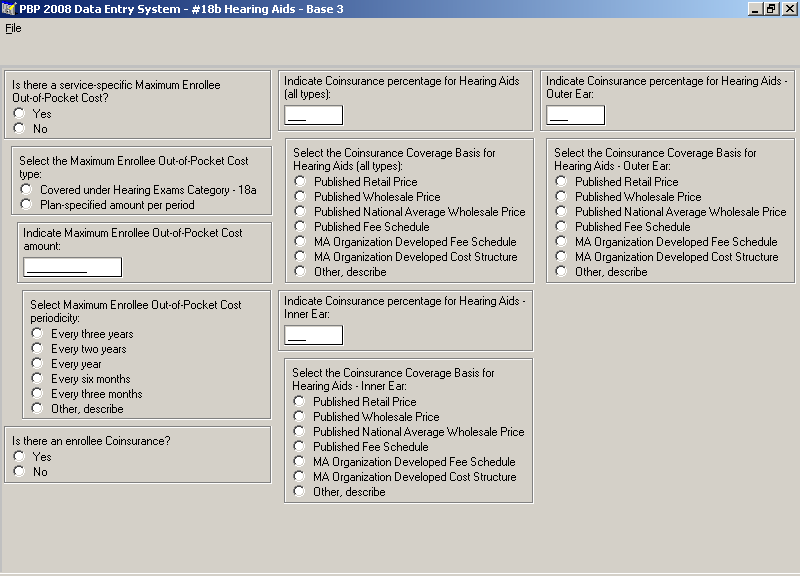Click the application icon in the title bar

9,9
